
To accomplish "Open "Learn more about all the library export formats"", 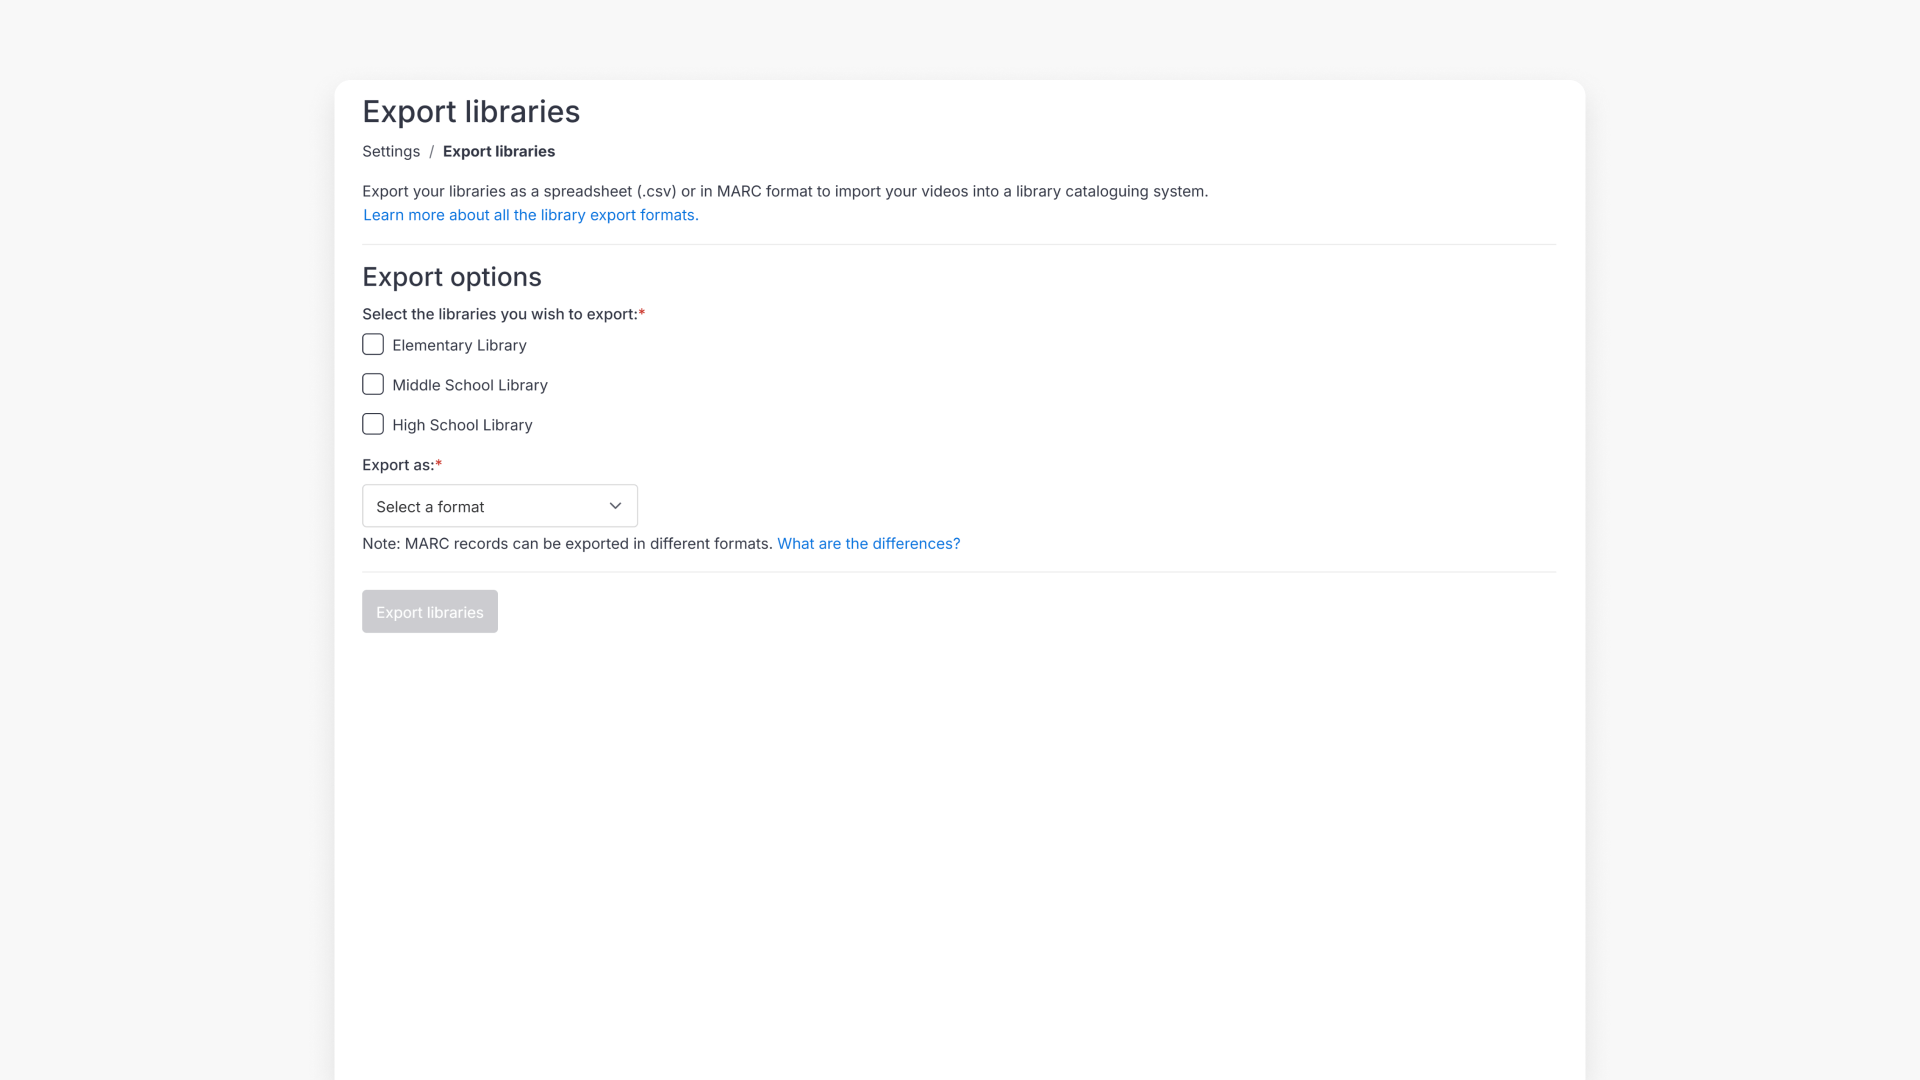I will [x=530, y=214].
